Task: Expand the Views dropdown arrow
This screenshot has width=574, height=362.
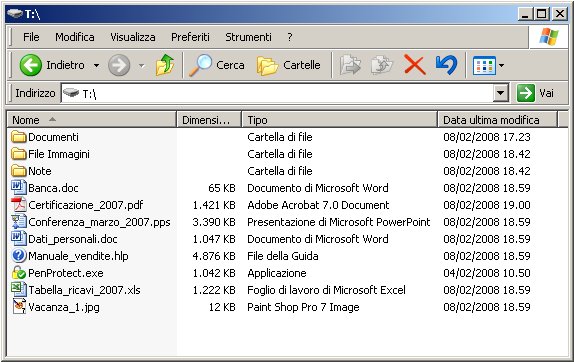Action: point(501,66)
